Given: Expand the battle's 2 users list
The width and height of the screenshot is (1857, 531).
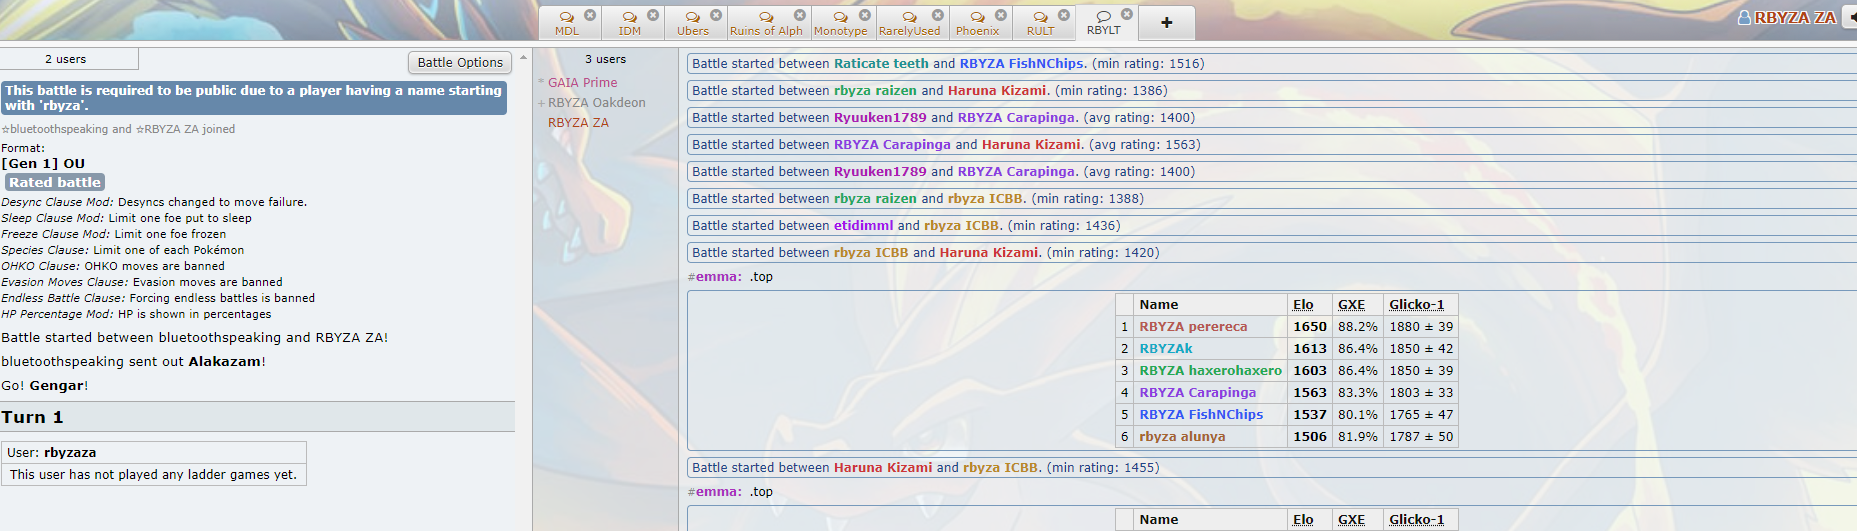Looking at the screenshot, I should coord(66,59).
